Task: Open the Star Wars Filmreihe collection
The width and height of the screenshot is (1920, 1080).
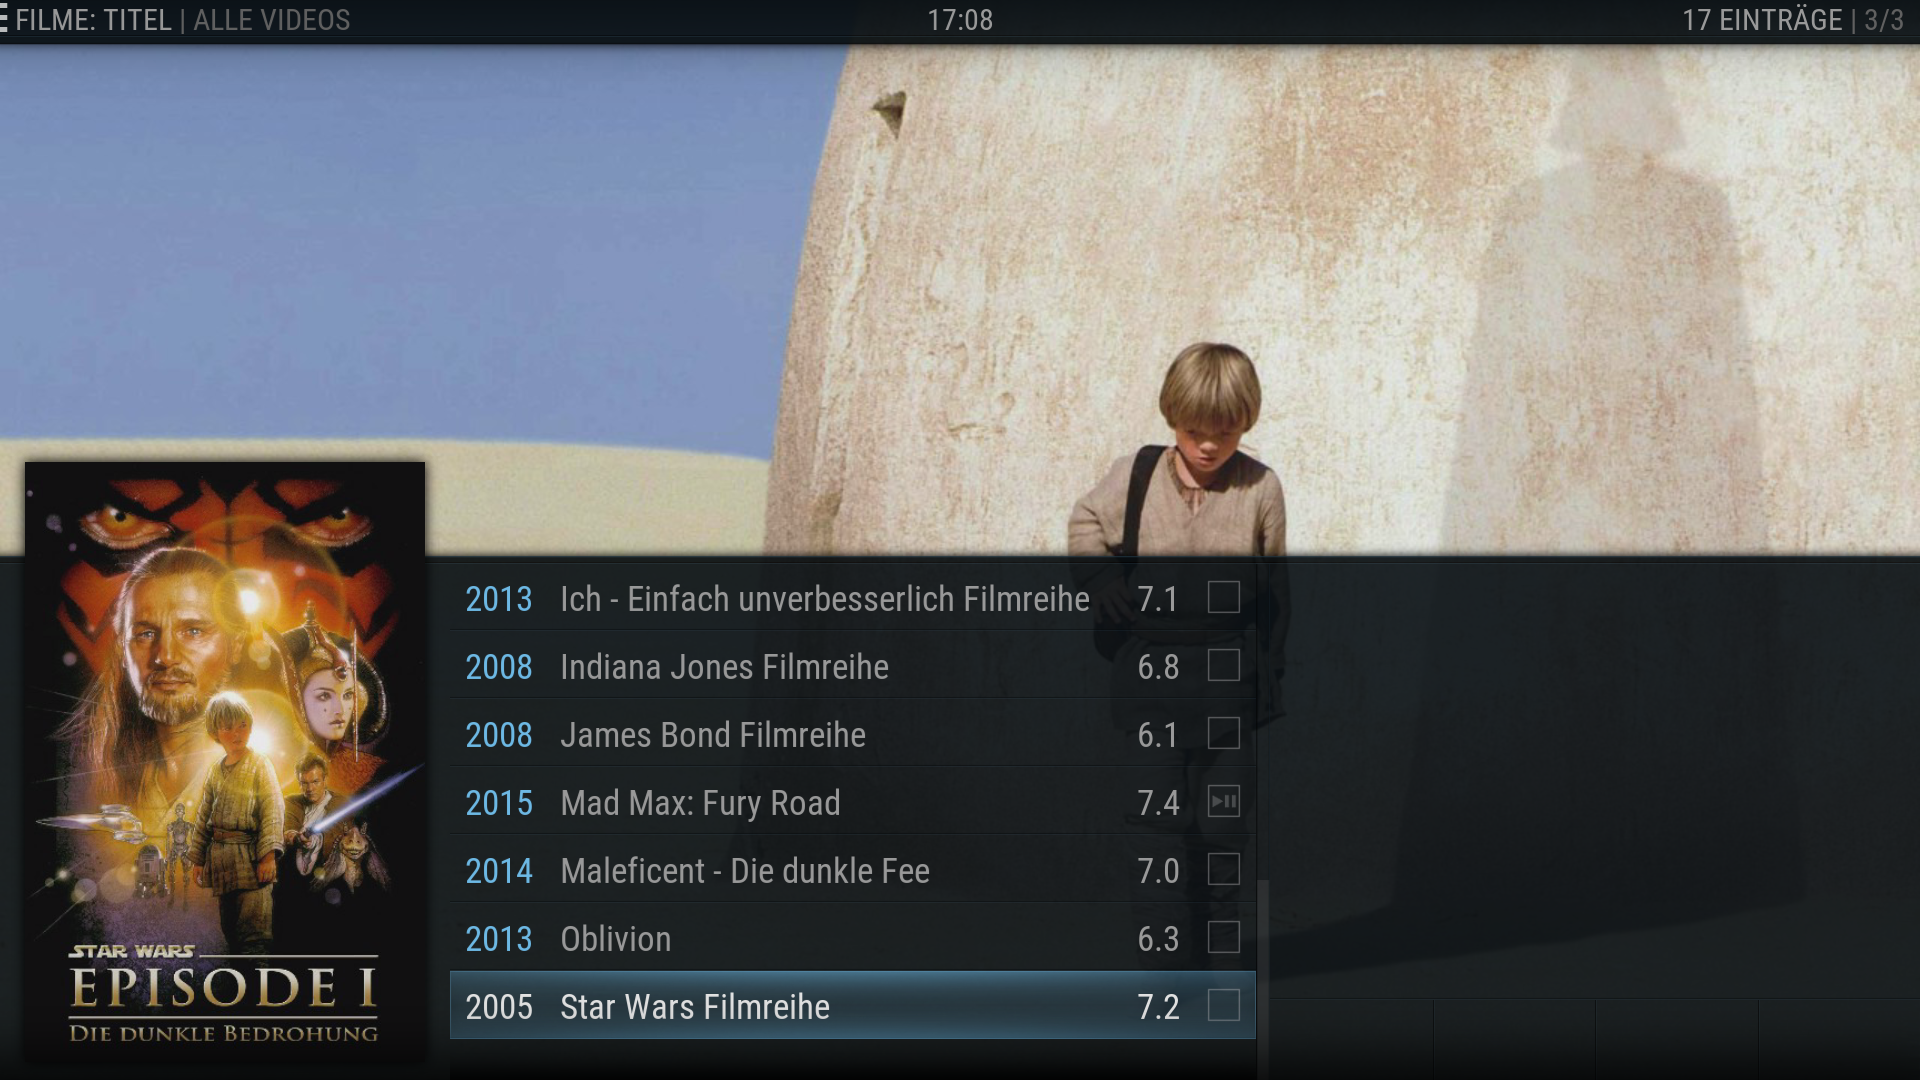Action: point(695,1007)
